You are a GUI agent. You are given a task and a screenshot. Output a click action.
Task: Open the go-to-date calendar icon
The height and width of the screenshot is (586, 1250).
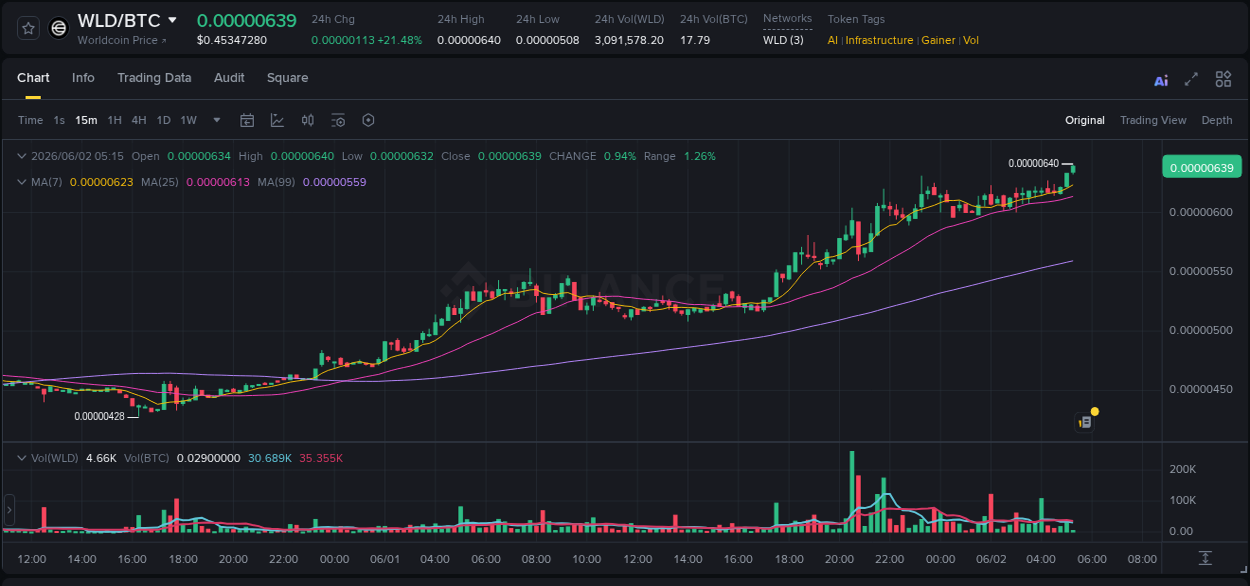pyautogui.click(x=247, y=120)
